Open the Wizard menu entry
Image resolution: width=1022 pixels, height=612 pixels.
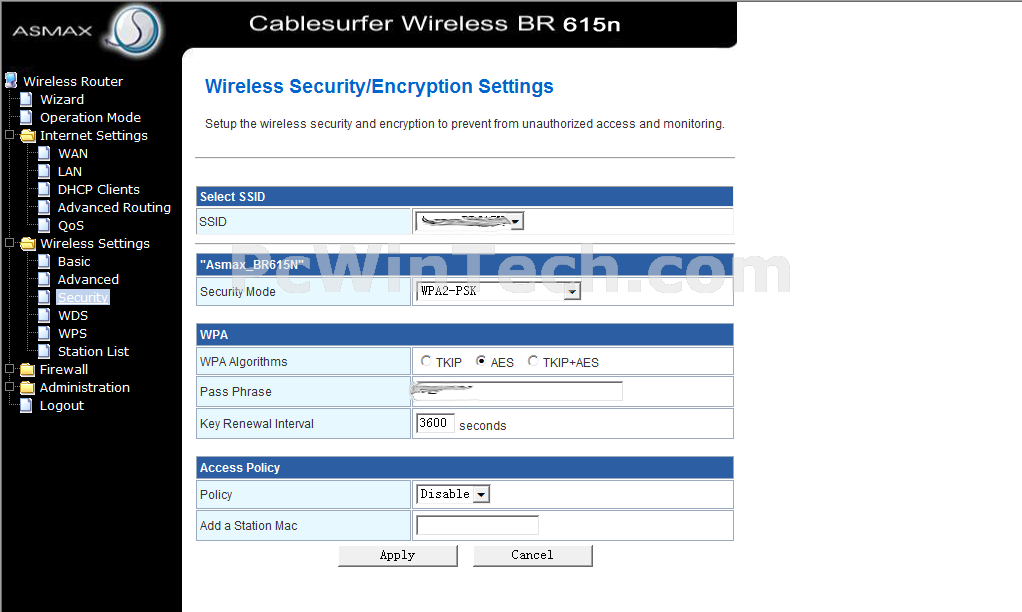[62, 100]
